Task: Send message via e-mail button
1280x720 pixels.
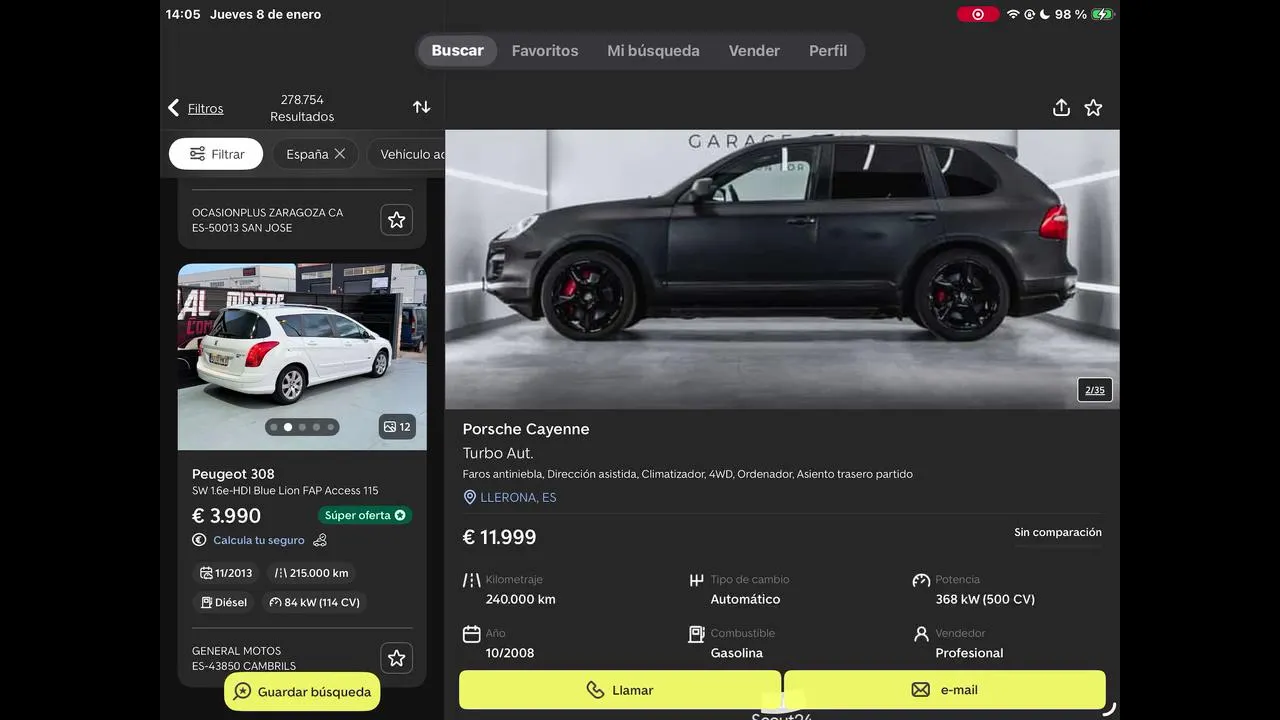Action: 945,690
